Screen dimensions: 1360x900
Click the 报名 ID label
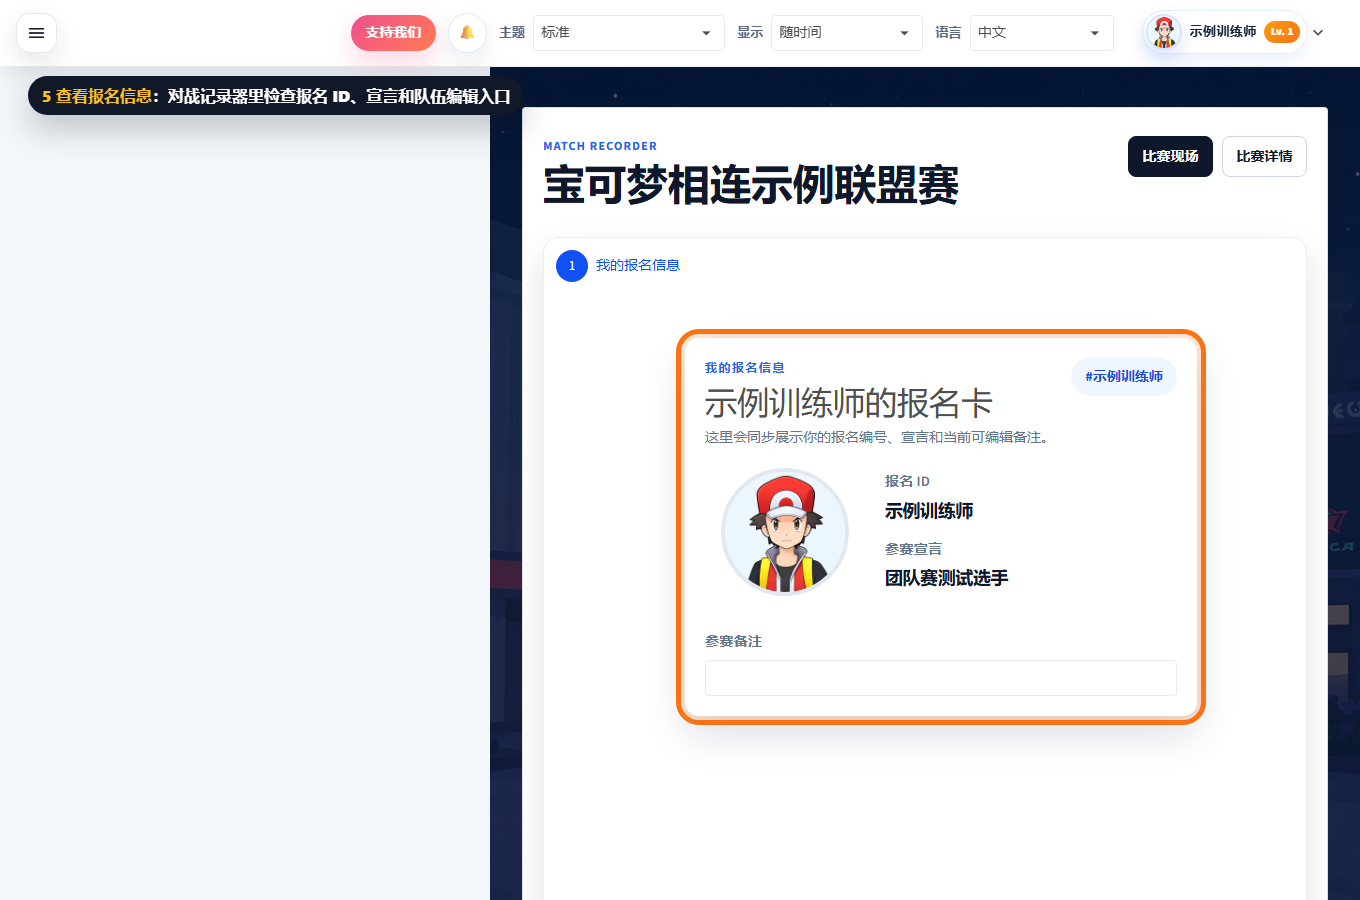click(x=907, y=481)
